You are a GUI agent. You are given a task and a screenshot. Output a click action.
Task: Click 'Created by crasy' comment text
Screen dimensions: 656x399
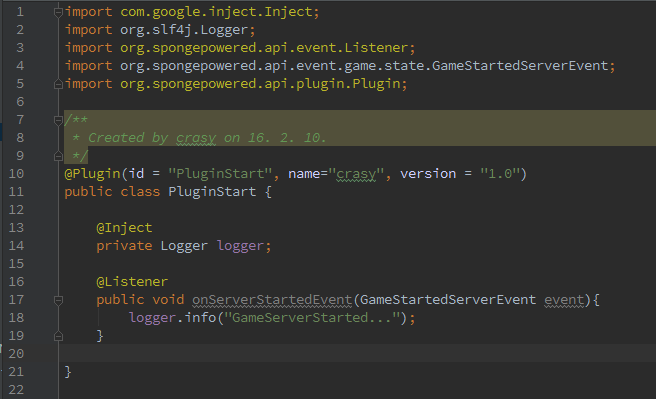pyautogui.click(x=152, y=138)
